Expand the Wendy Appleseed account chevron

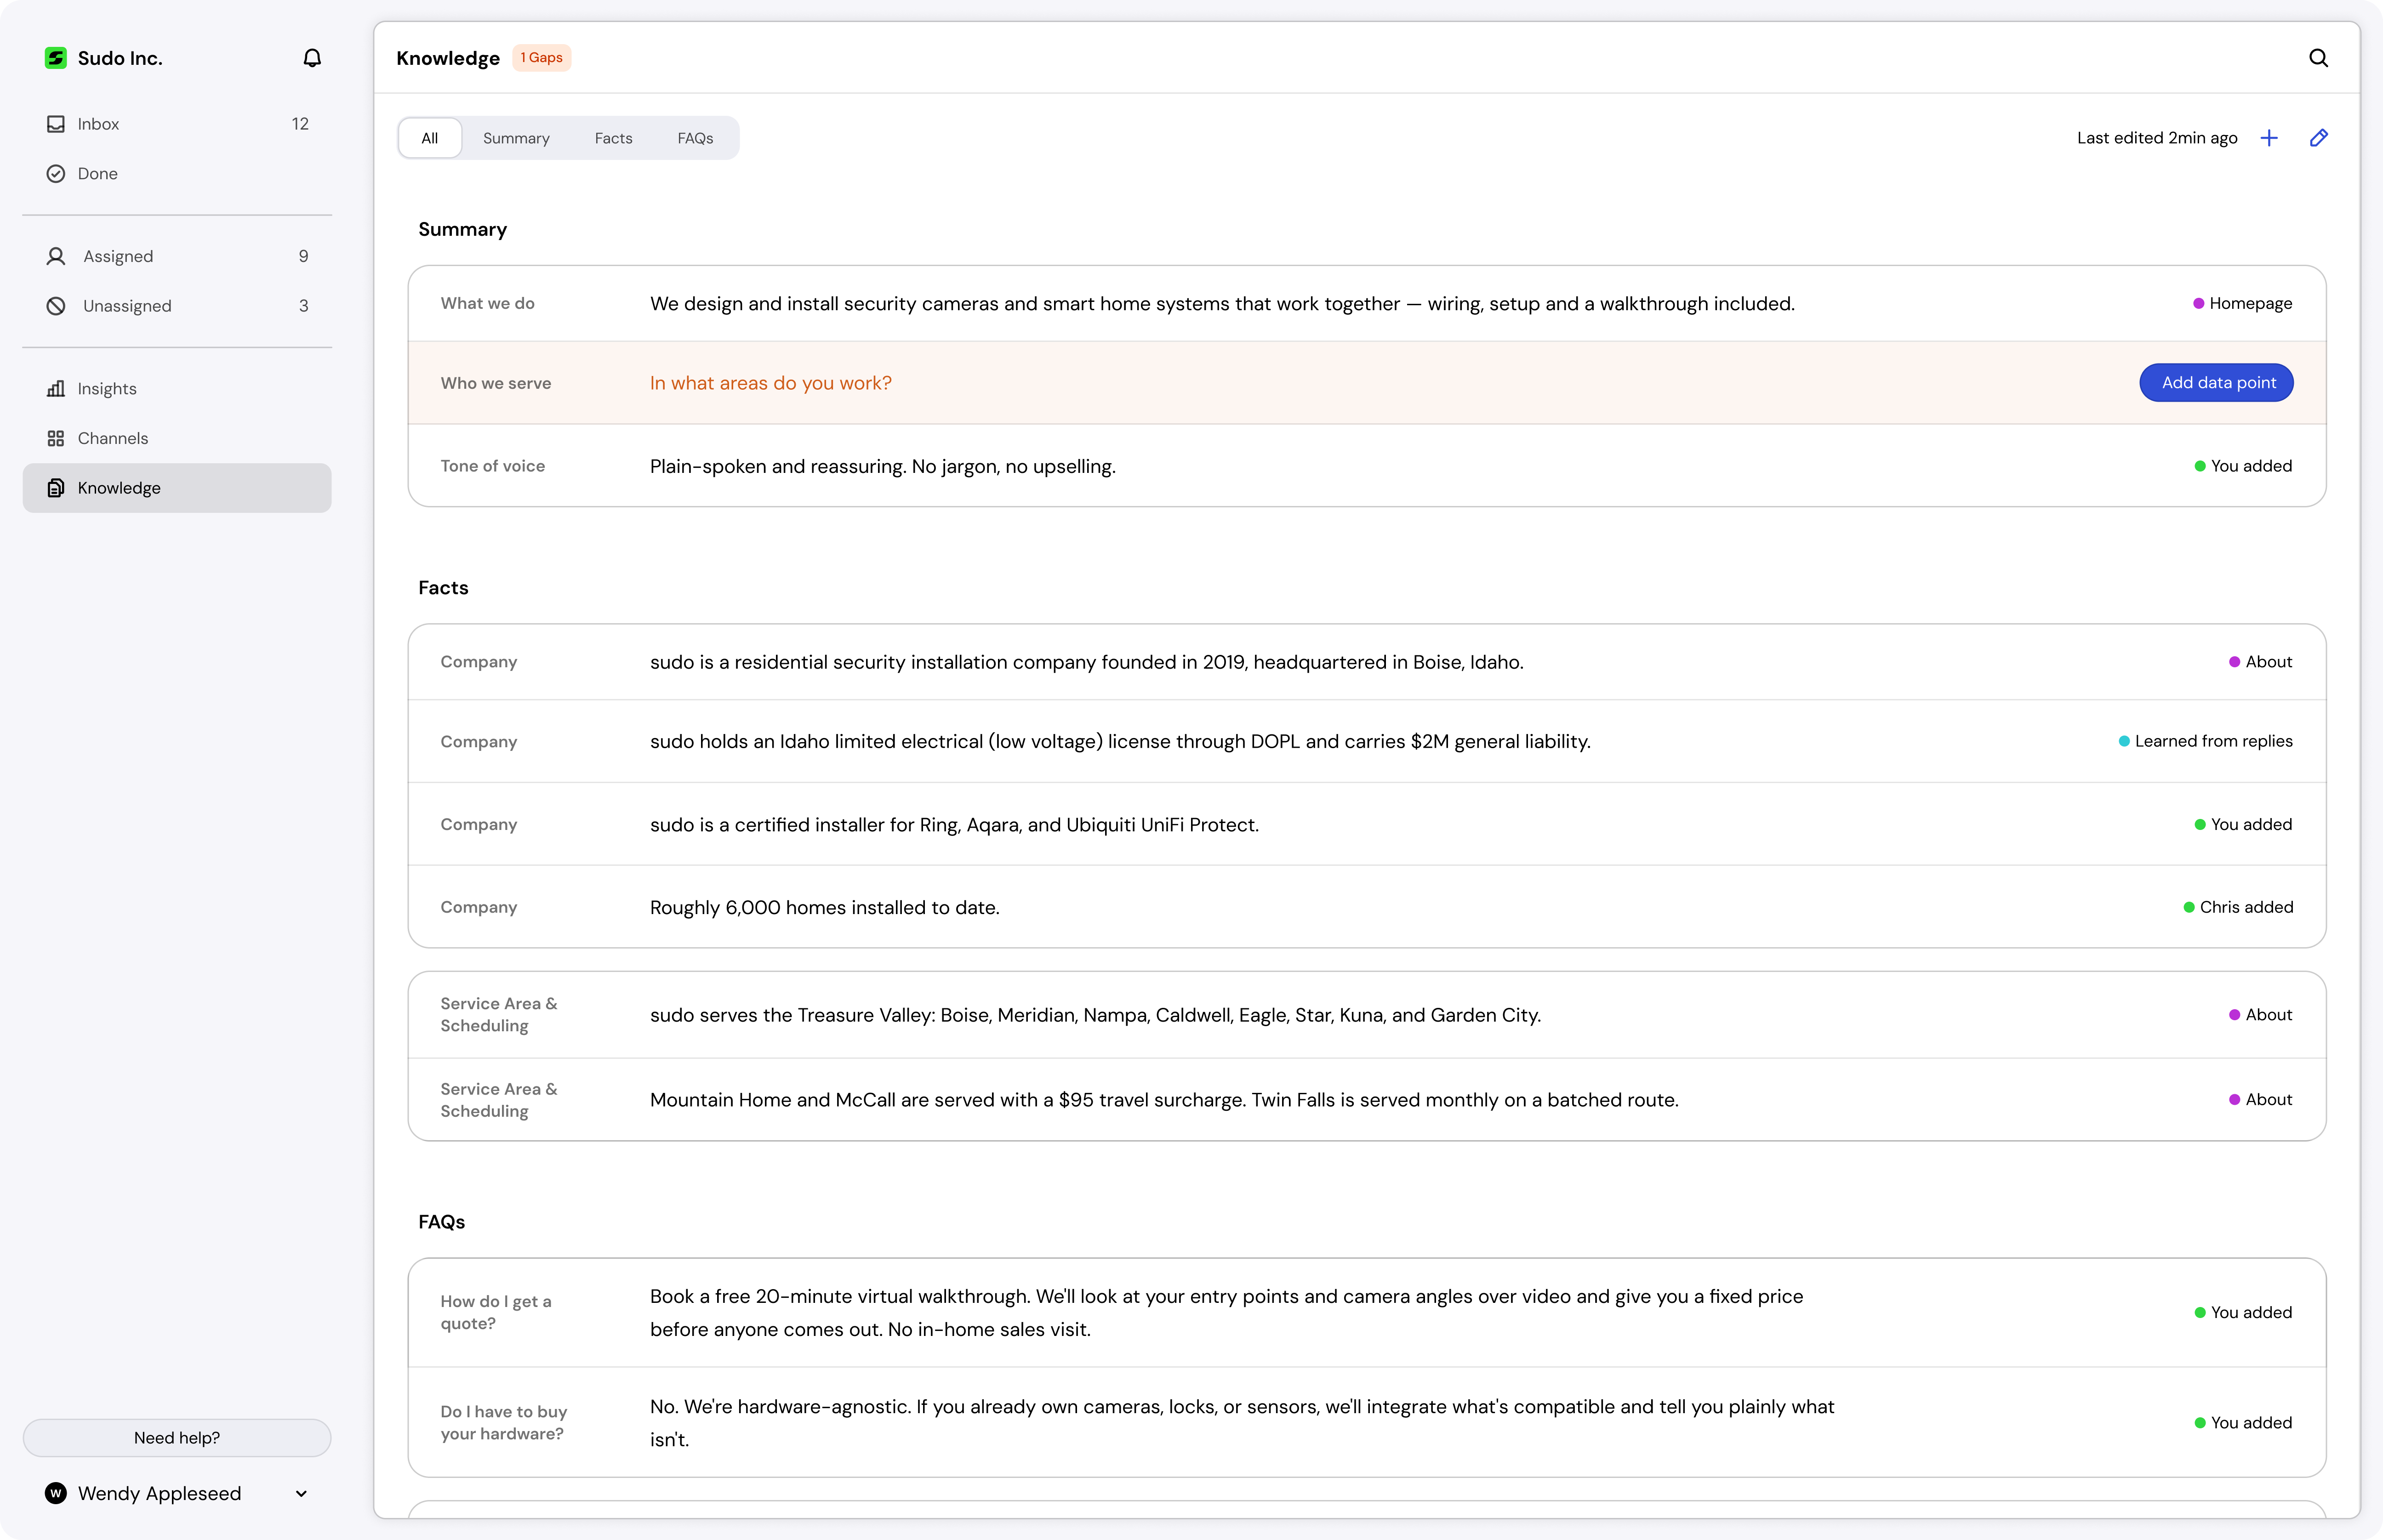pyautogui.click(x=301, y=1493)
